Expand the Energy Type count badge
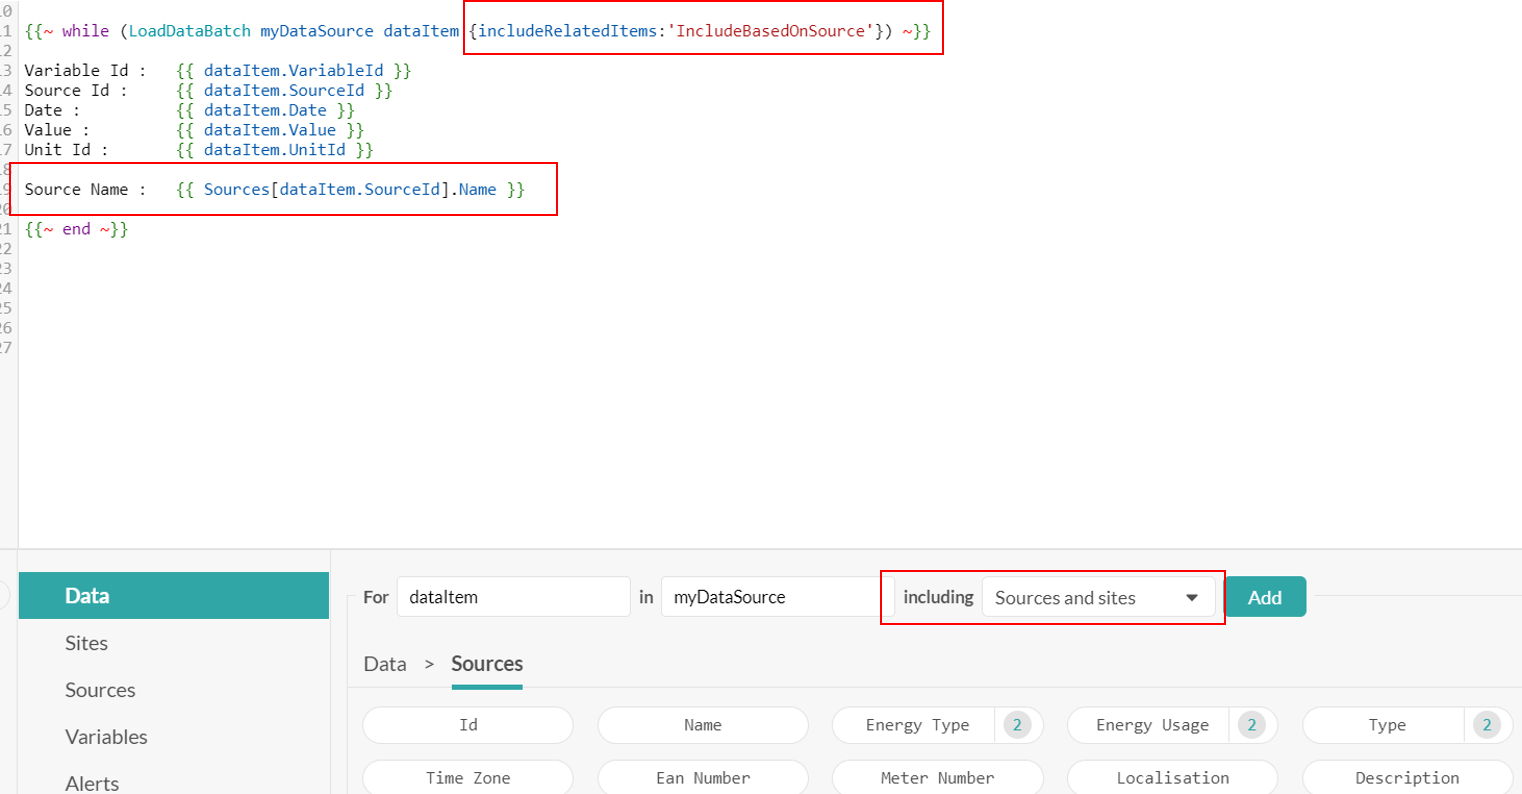Image resolution: width=1522 pixels, height=794 pixels. 1017,725
